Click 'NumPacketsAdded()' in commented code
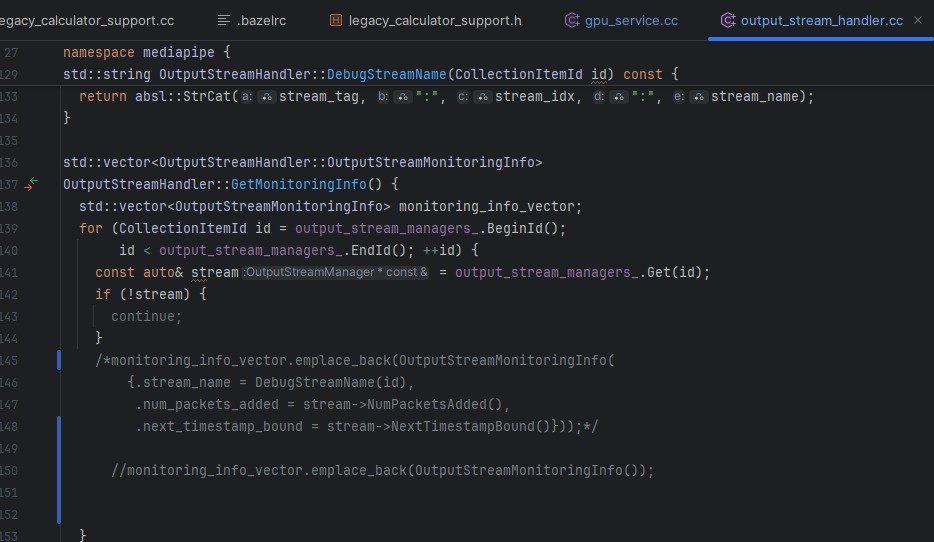The image size is (934, 542). [x=435, y=404]
